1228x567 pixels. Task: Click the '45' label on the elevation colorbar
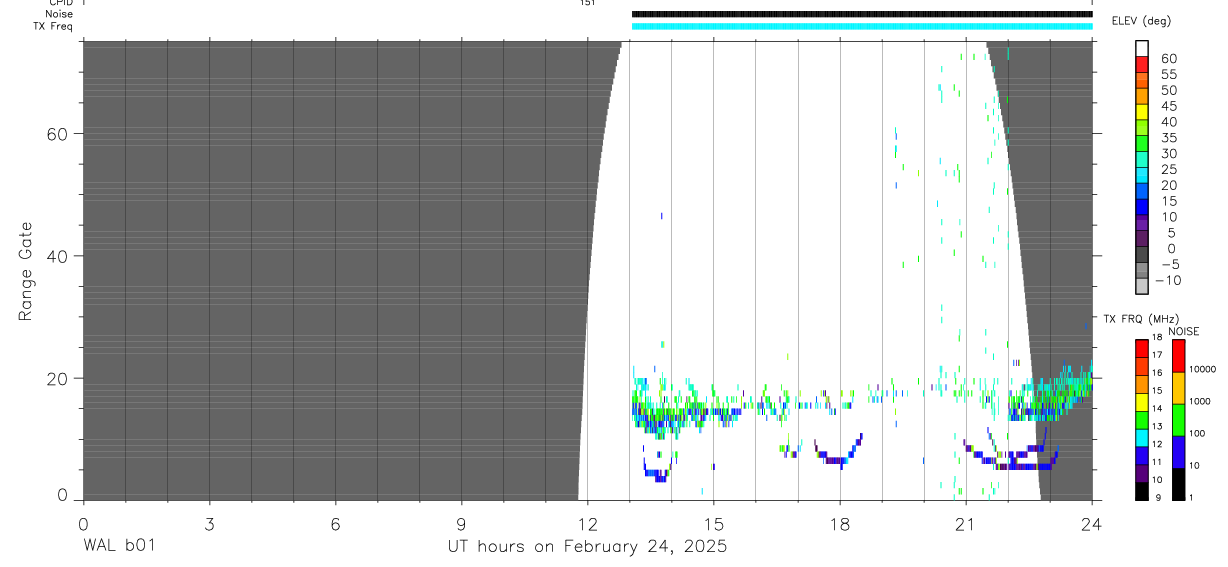pyautogui.click(x=1168, y=106)
